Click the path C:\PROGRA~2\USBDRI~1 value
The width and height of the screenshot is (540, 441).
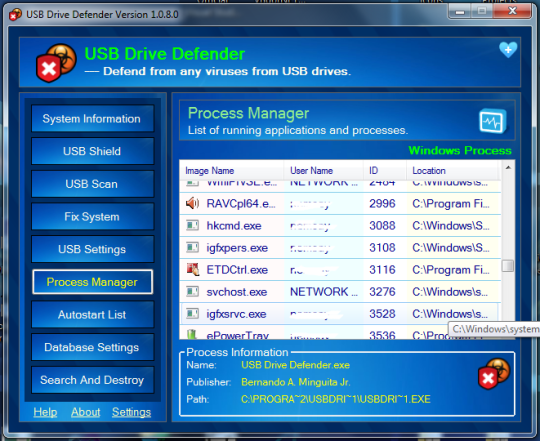click(x=335, y=399)
